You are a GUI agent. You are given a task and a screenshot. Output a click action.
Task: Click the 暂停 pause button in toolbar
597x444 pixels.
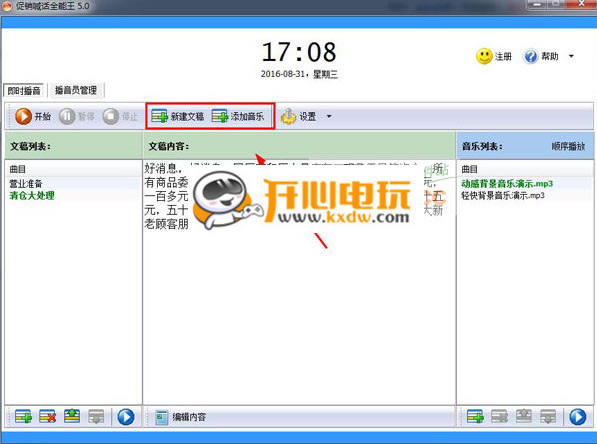coord(77,116)
